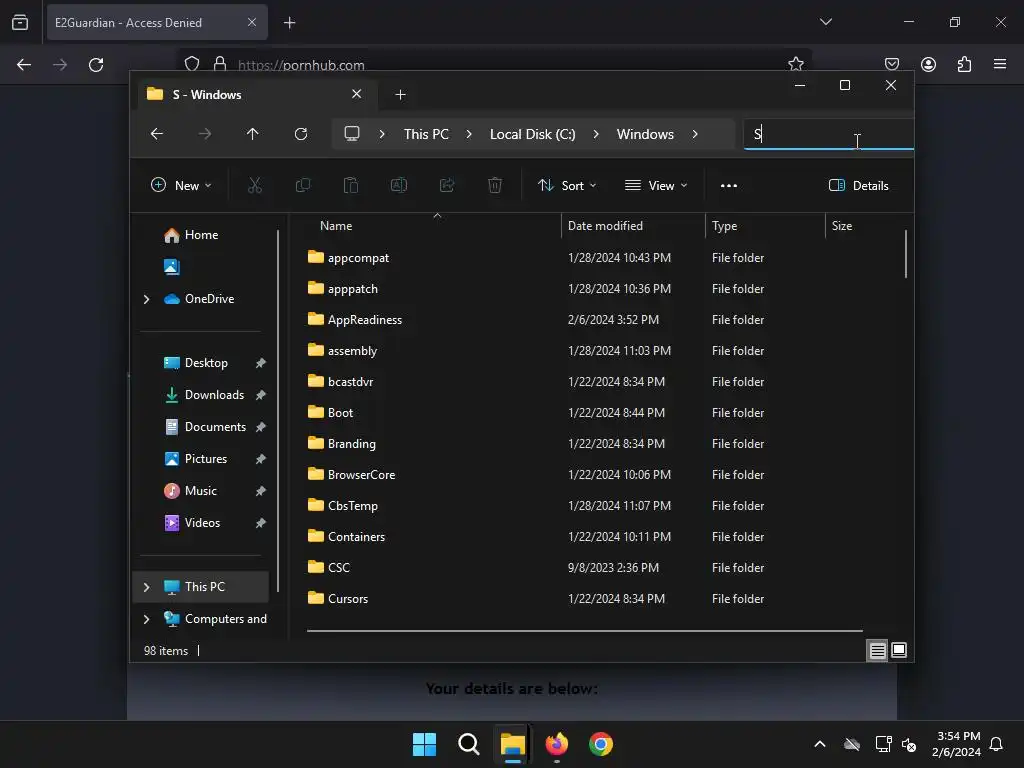Show hidden system tray icons

point(820,744)
